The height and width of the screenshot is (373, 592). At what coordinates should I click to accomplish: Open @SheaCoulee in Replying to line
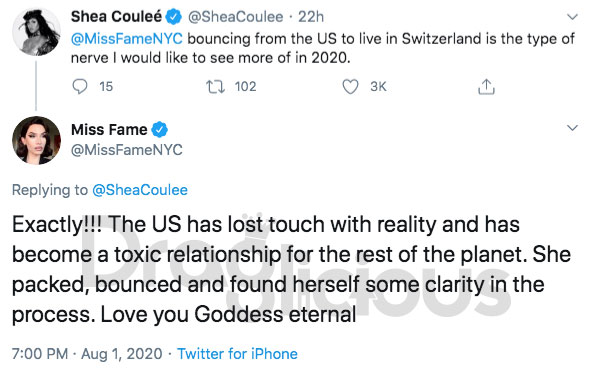[x=140, y=190]
